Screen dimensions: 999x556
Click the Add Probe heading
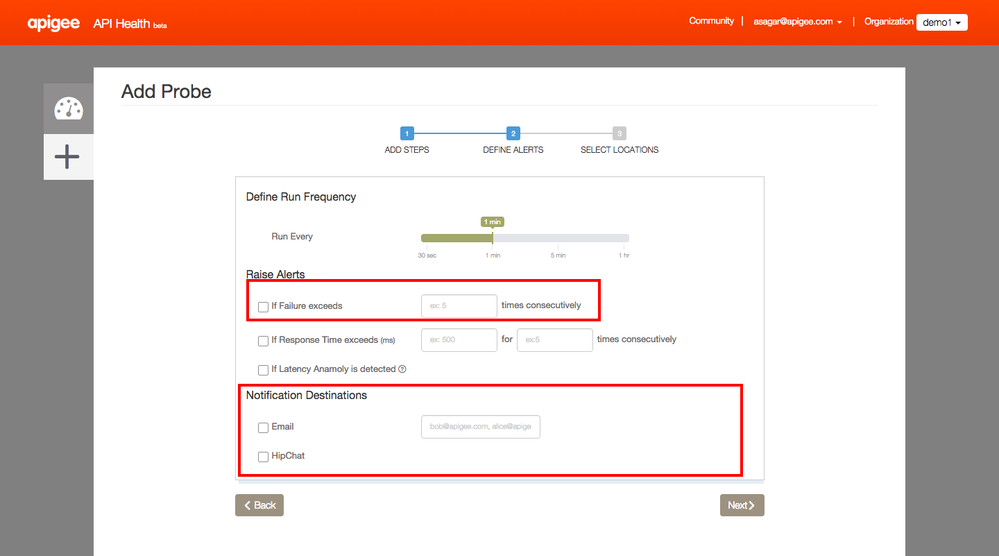(166, 92)
